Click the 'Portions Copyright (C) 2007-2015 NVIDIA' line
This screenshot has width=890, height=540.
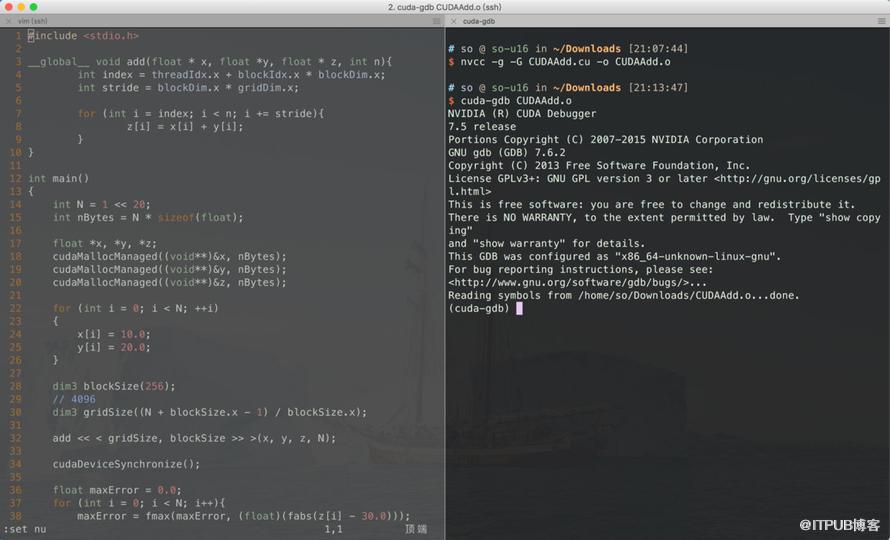606,140
